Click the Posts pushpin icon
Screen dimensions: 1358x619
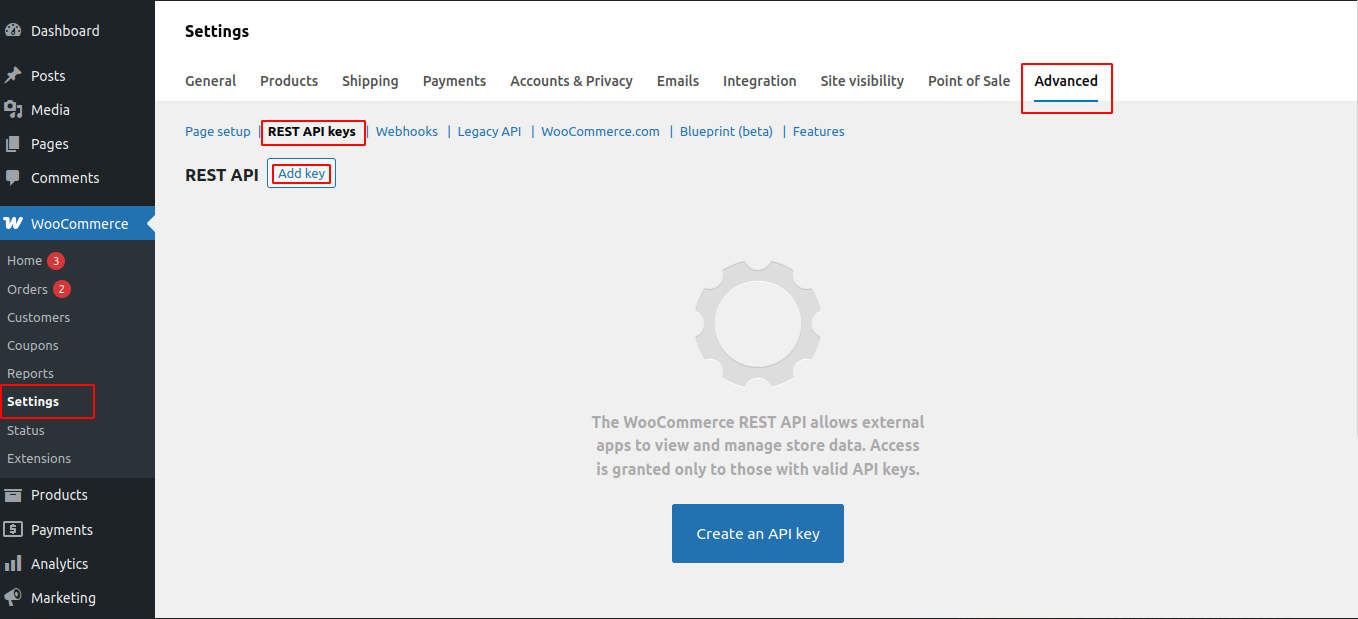(x=13, y=76)
